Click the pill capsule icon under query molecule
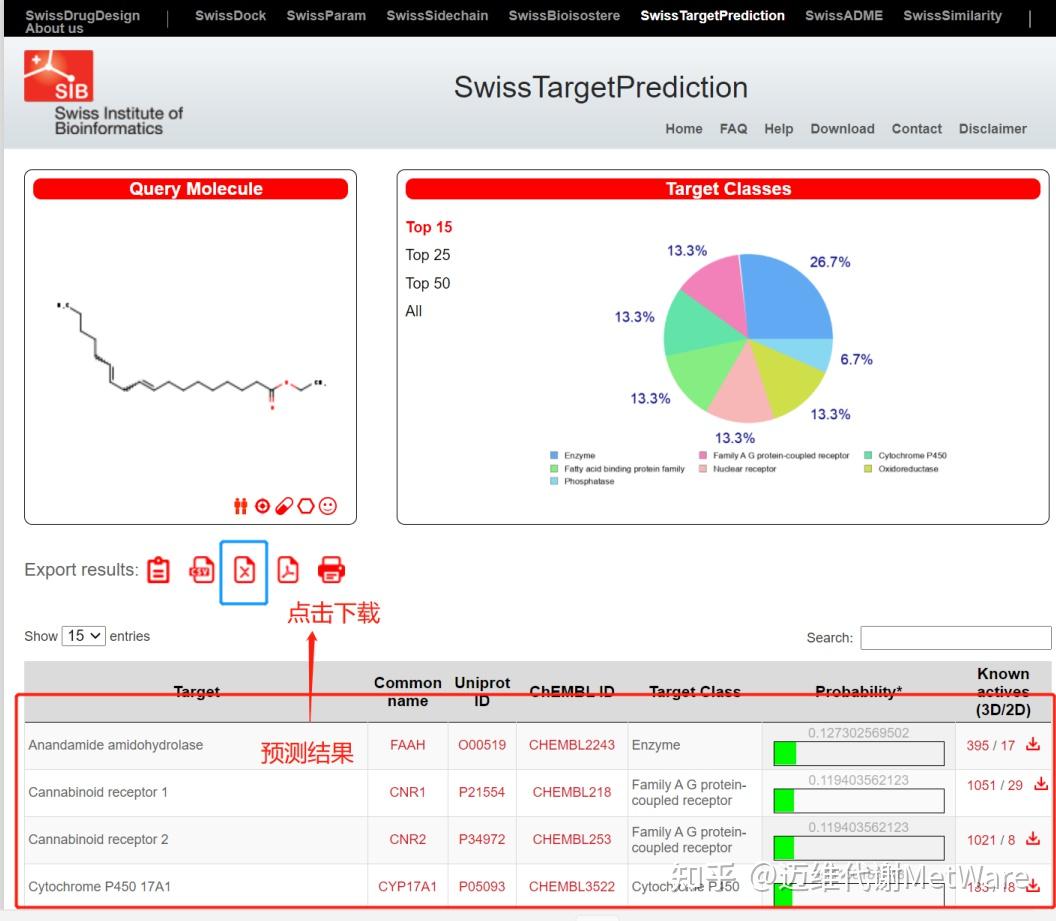Screen dimensions: 1056x921 (284, 506)
